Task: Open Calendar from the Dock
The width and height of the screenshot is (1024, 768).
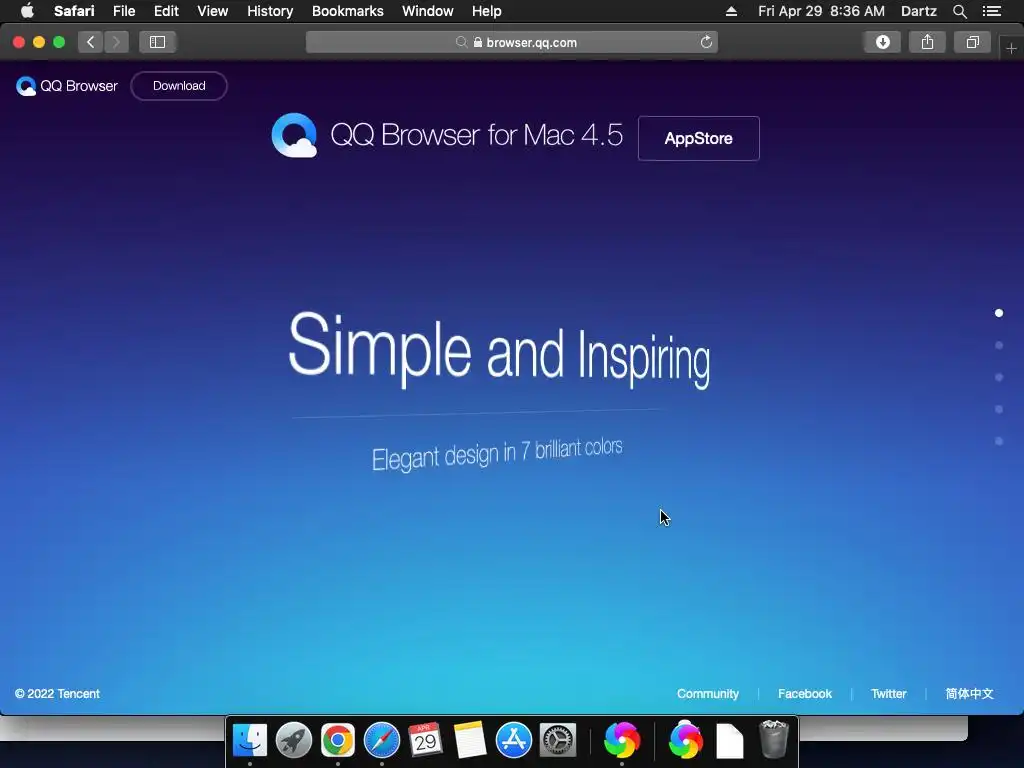Action: pos(426,740)
